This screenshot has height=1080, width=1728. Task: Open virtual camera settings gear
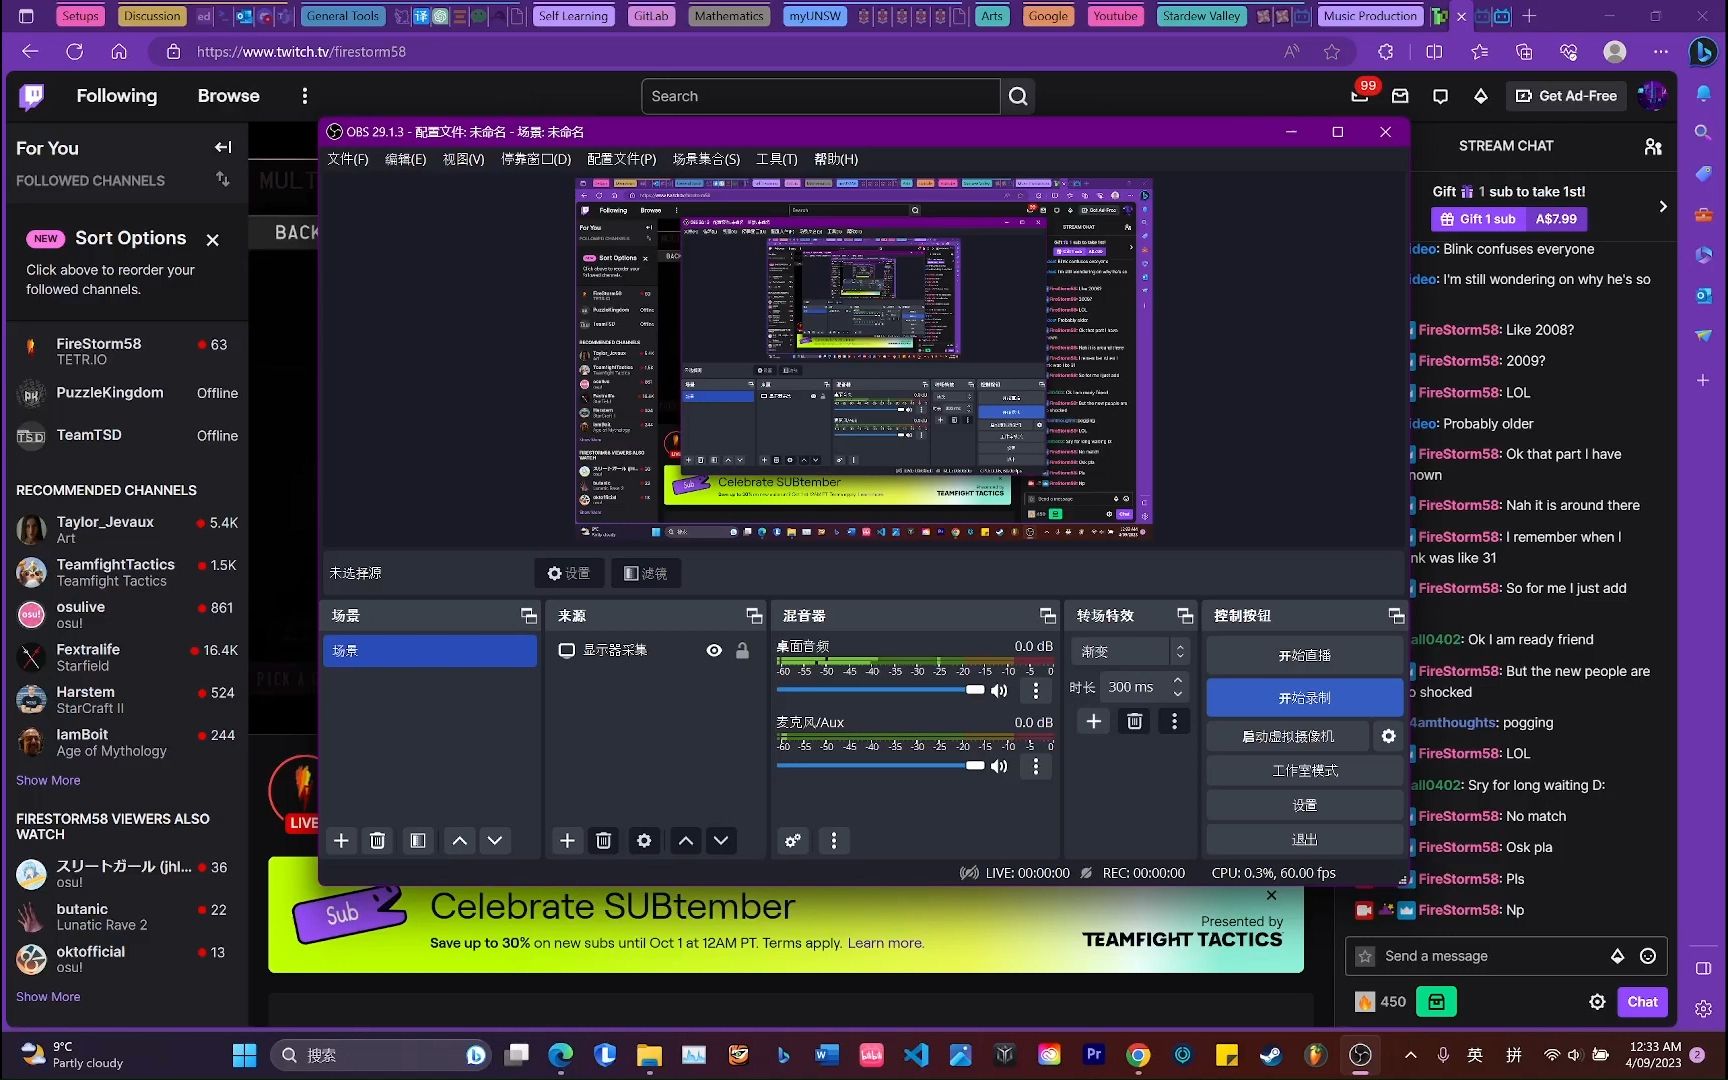point(1388,736)
